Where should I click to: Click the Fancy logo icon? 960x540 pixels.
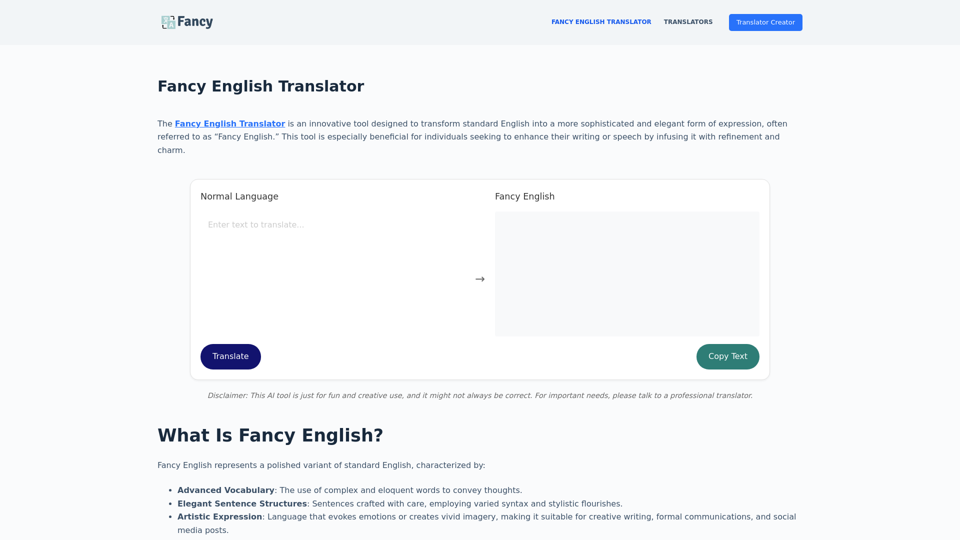tap(168, 22)
